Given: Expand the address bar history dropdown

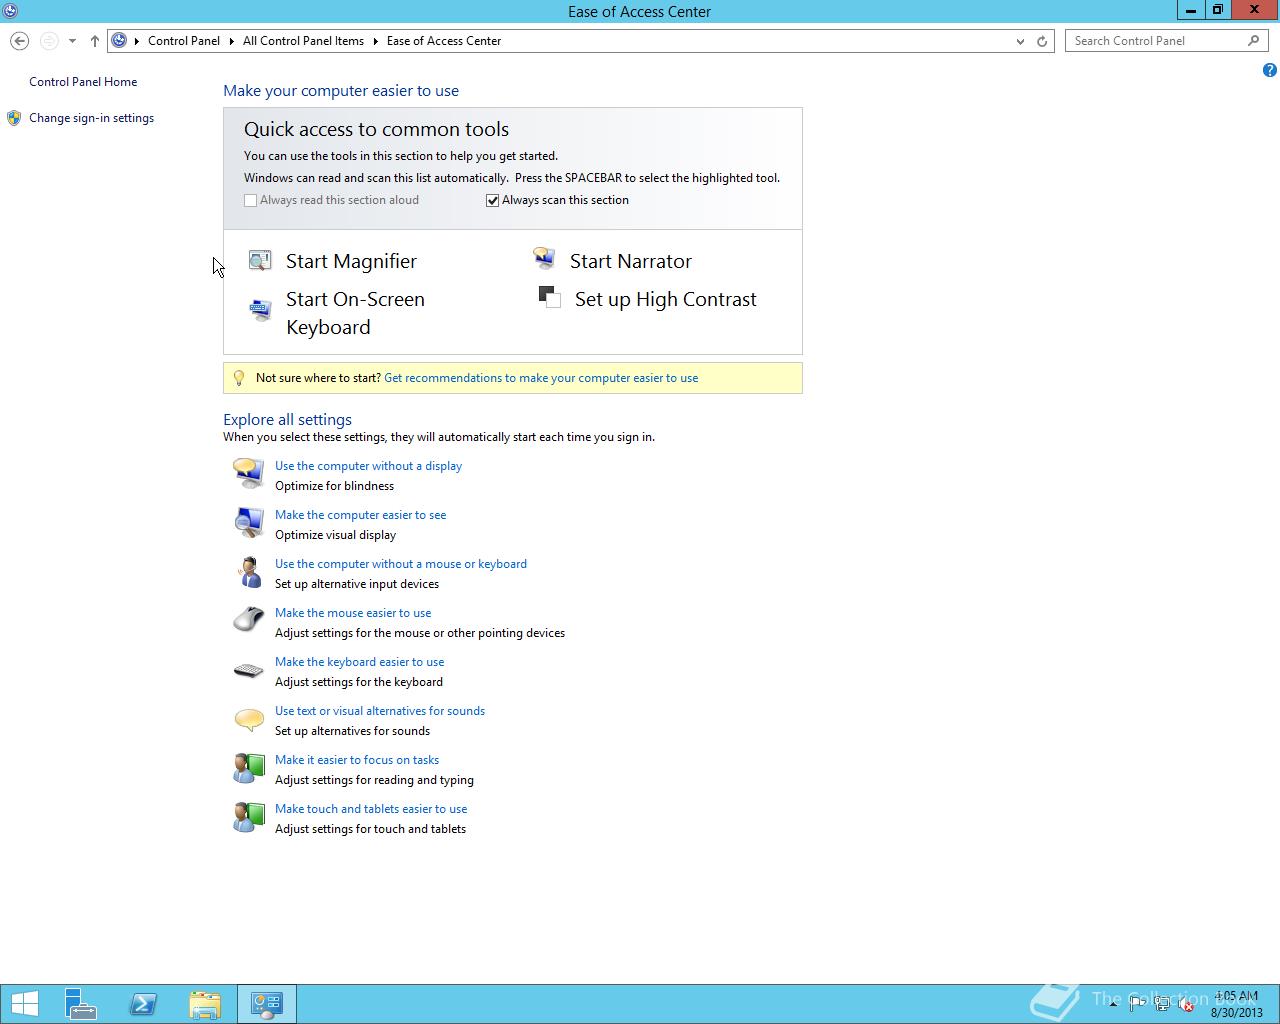Looking at the screenshot, I should [x=1020, y=41].
